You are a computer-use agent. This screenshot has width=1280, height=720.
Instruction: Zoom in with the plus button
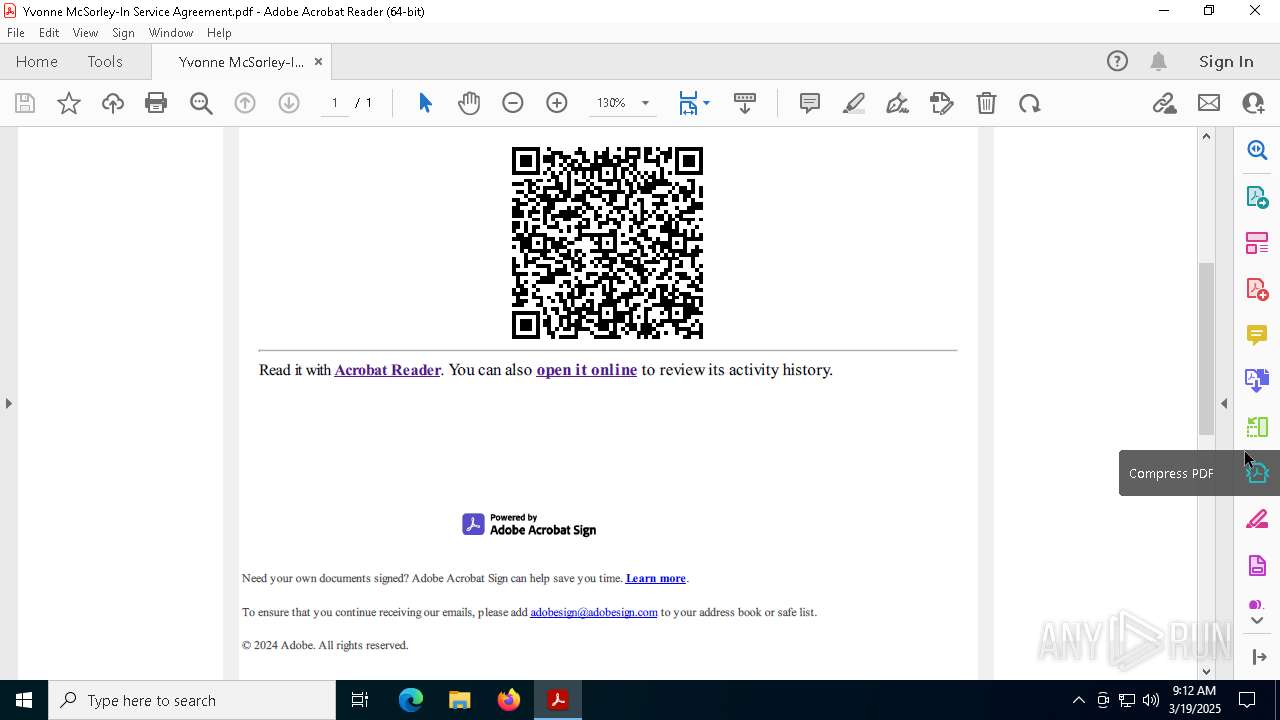(x=557, y=103)
